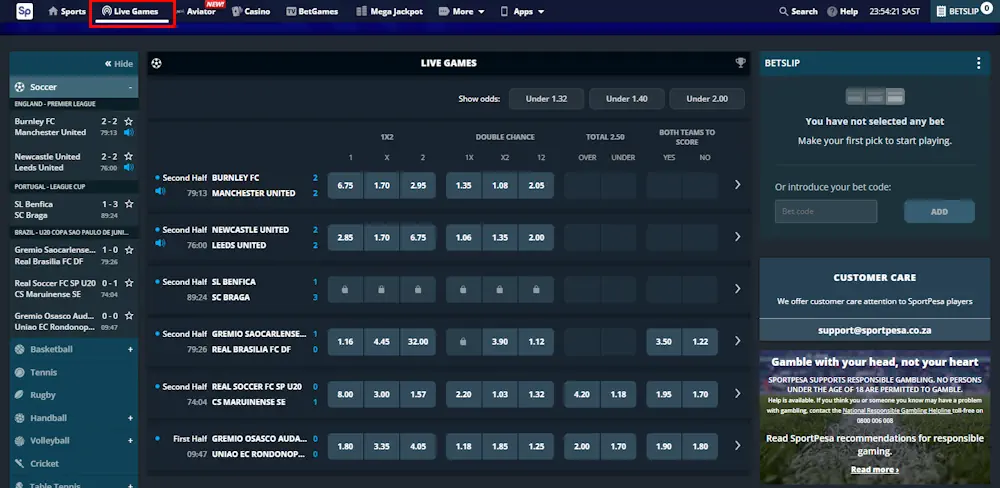Open the Search magnifier in top bar
The width and height of the screenshot is (1000, 488).
(x=783, y=11)
